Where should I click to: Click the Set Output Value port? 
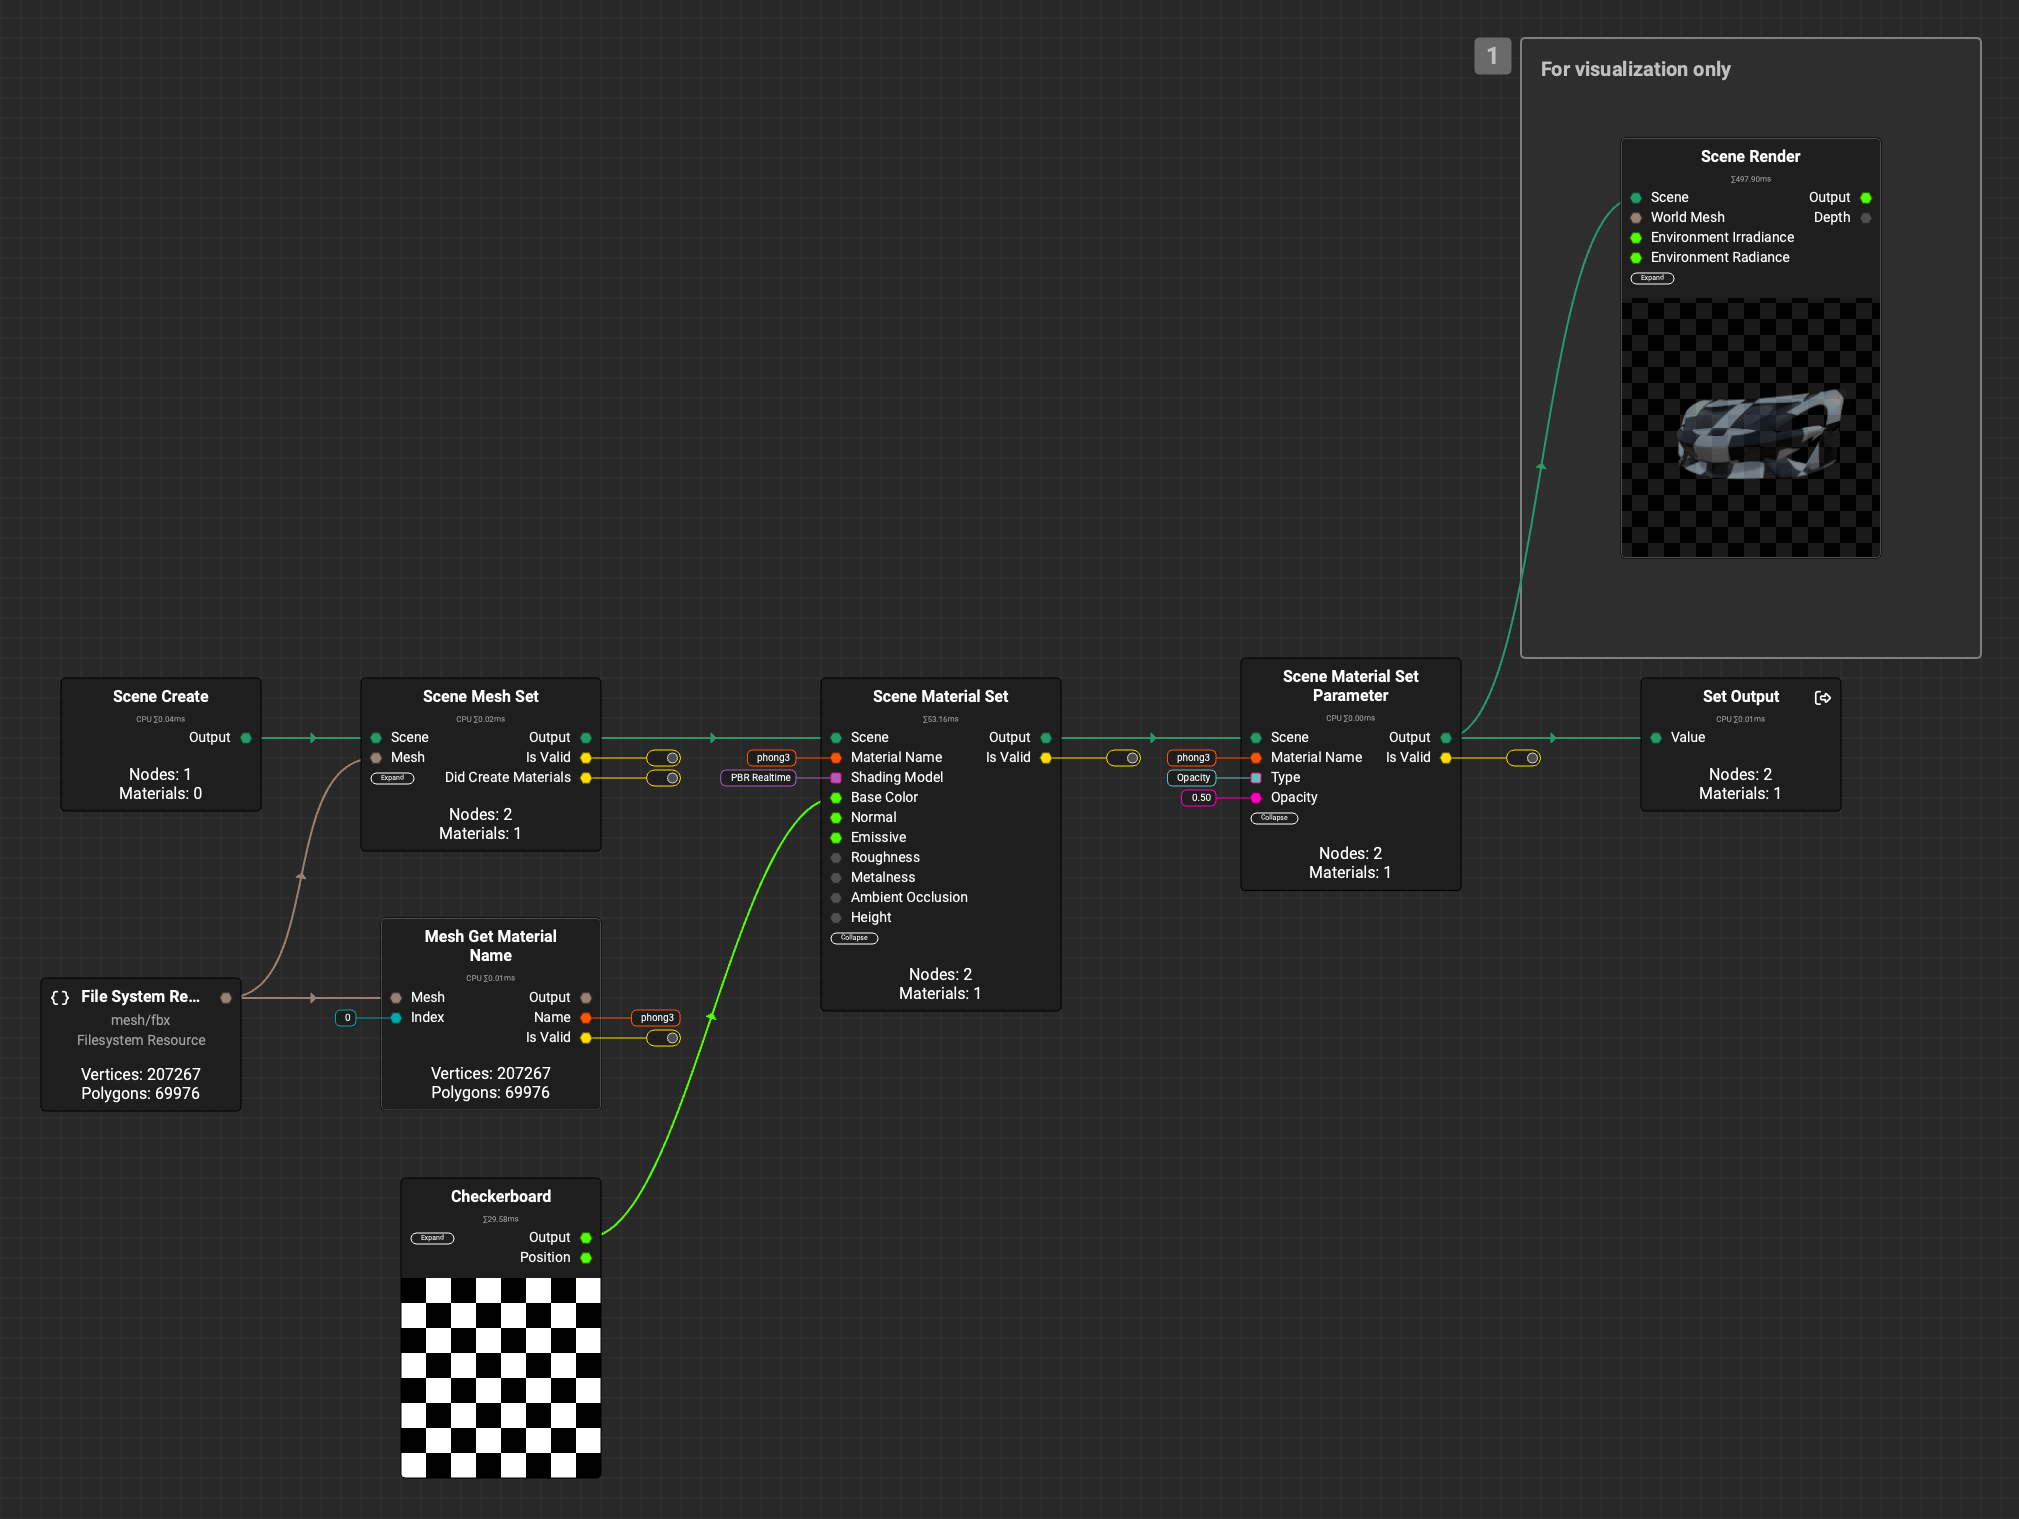point(1656,738)
